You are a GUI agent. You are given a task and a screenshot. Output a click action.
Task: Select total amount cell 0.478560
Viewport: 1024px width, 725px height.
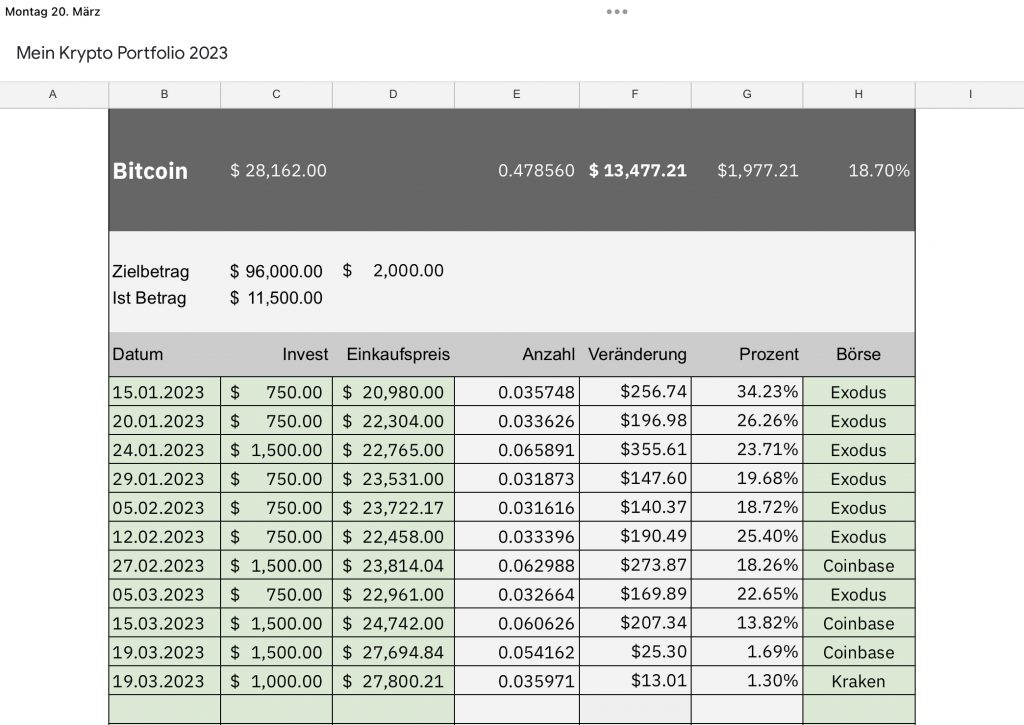tap(517, 170)
